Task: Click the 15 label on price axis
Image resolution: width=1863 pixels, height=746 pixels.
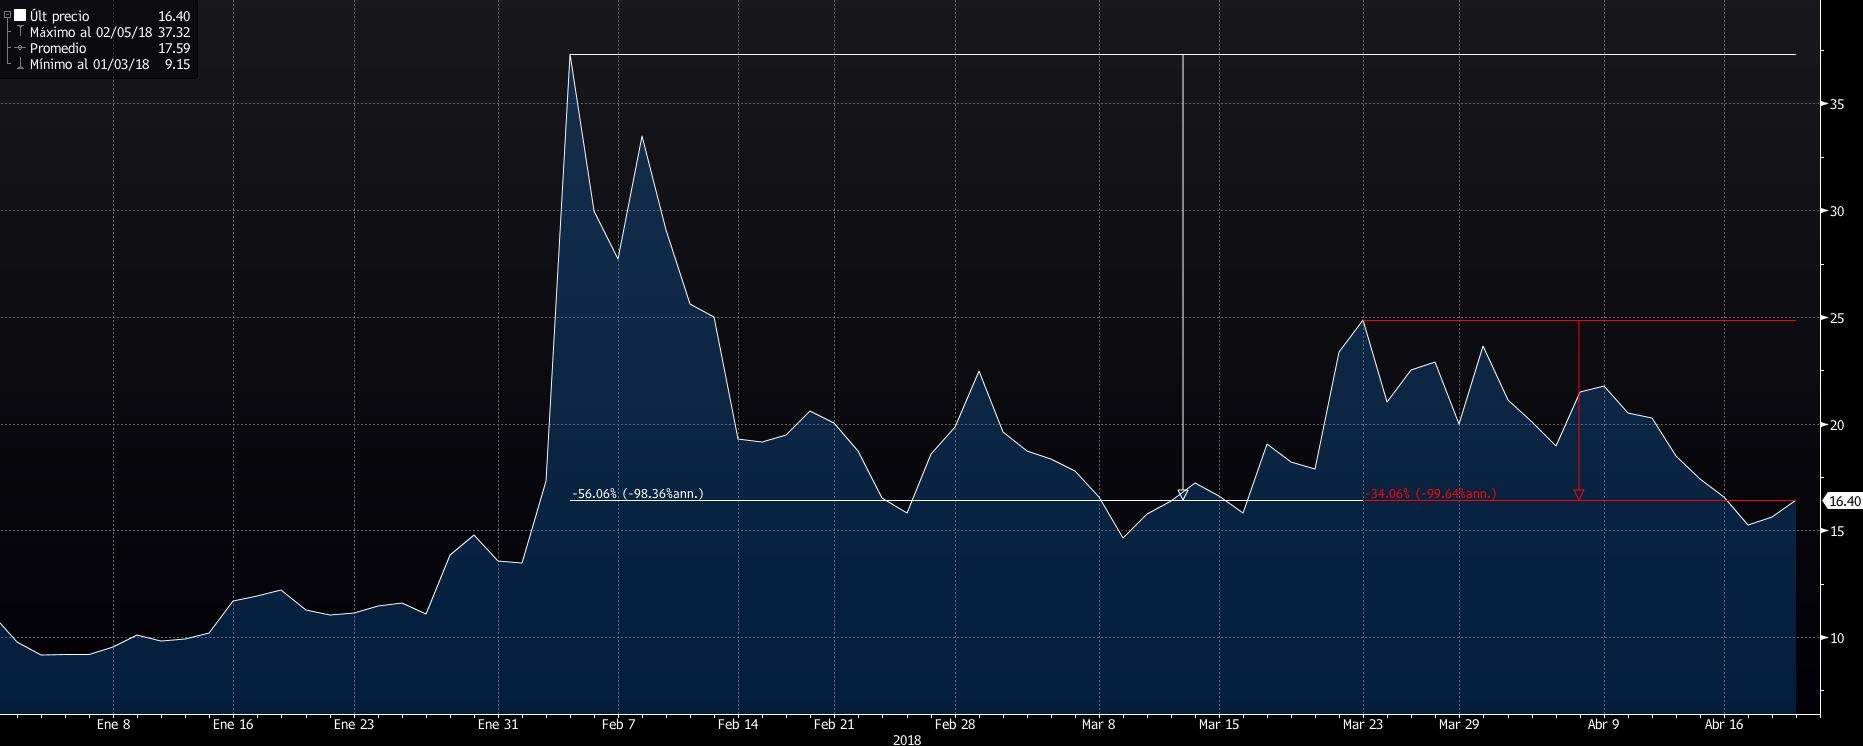Action: pyautogui.click(x=1837, y=531)
